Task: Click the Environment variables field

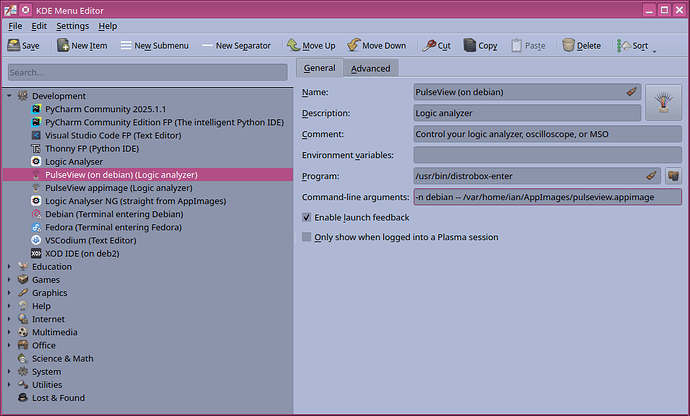Action: coord(547,155)
